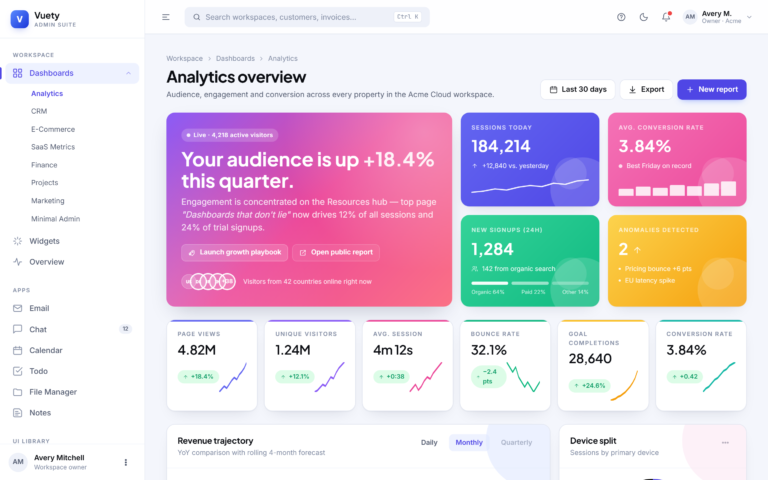Click the Avg. Session +0:38 badge

pos(391,377)
